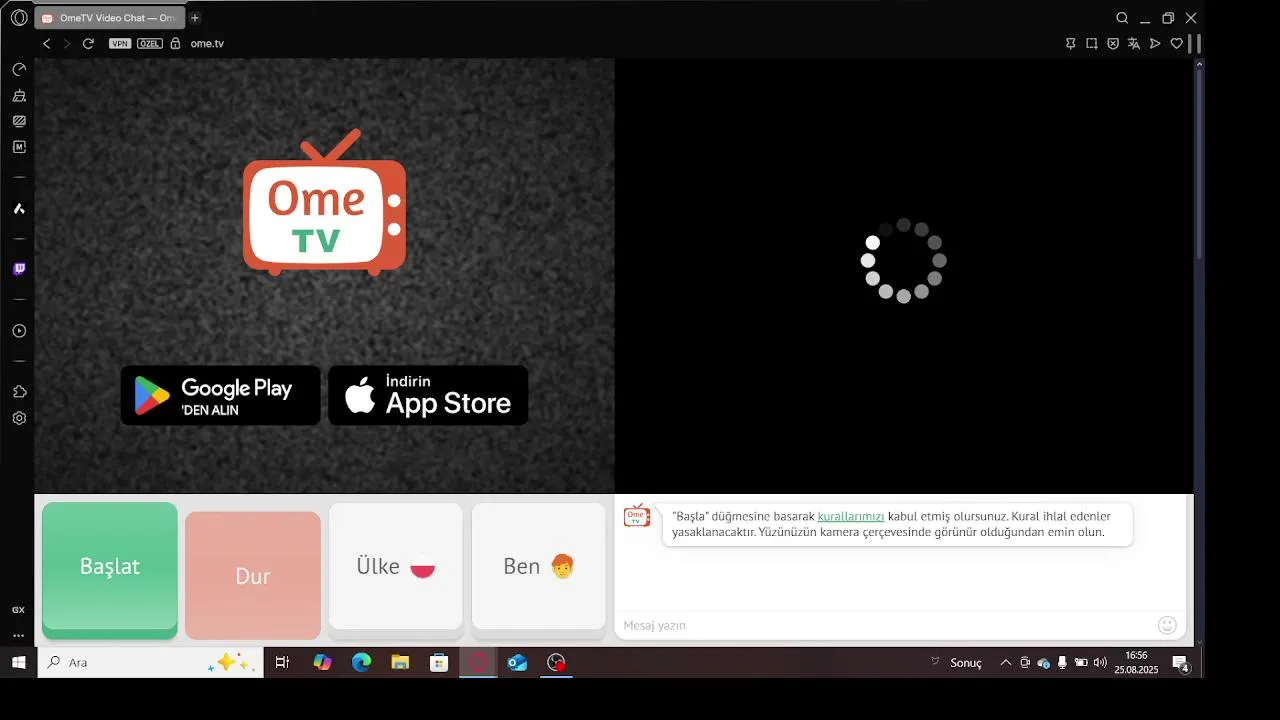Open the player icon in sidebar

(x=19, y=331)
